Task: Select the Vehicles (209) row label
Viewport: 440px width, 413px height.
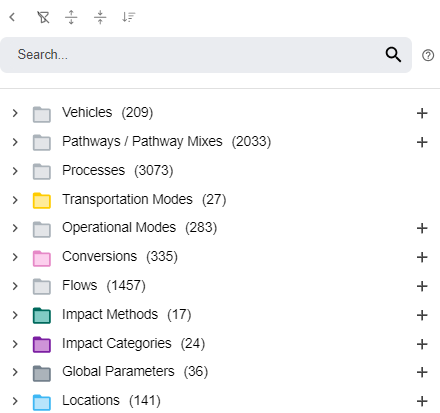Action: [108, 113]
